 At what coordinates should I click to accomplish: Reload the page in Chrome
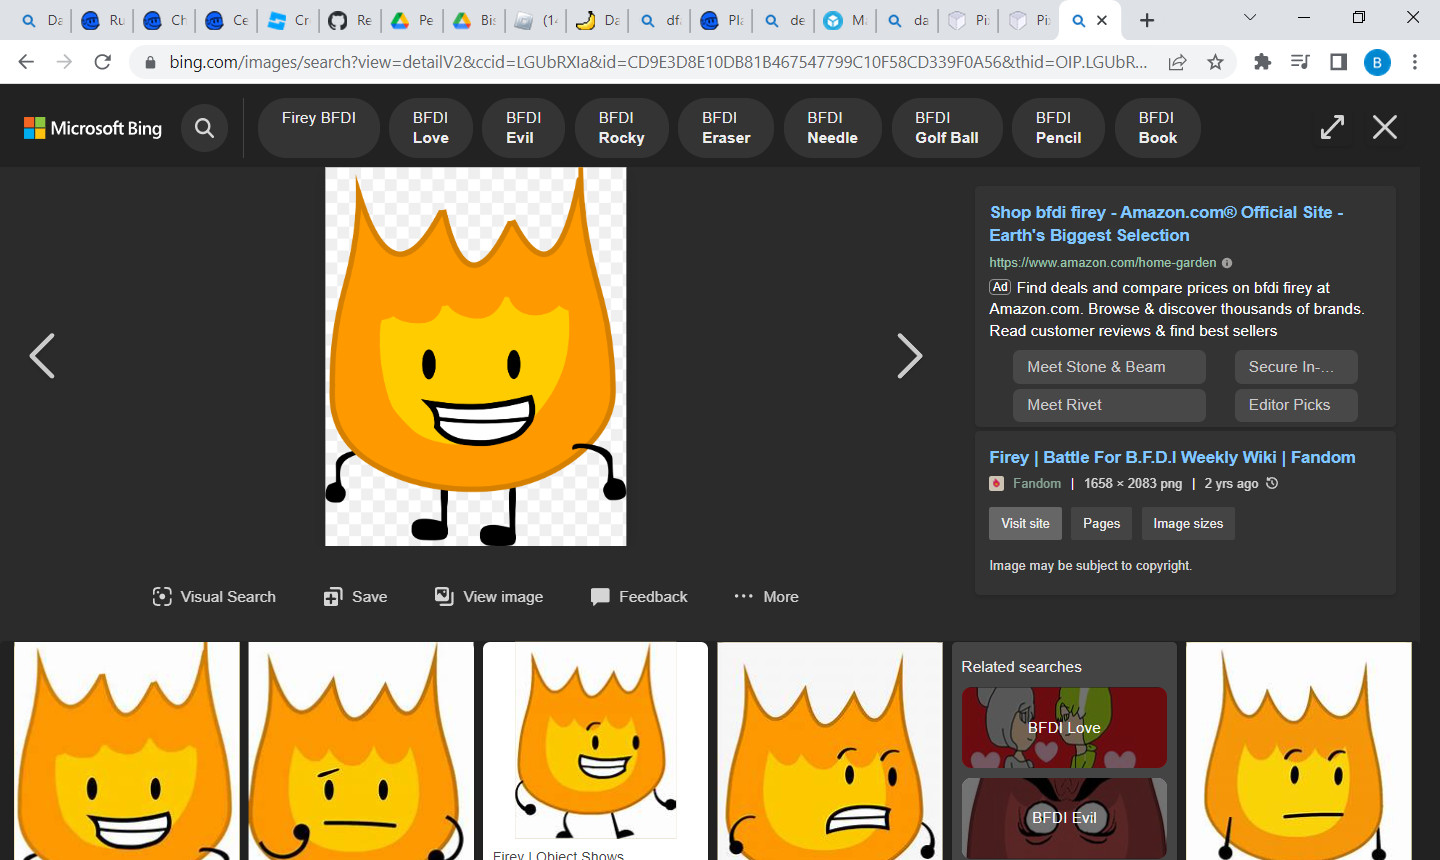pyautogui.click(x=102, y=62)
